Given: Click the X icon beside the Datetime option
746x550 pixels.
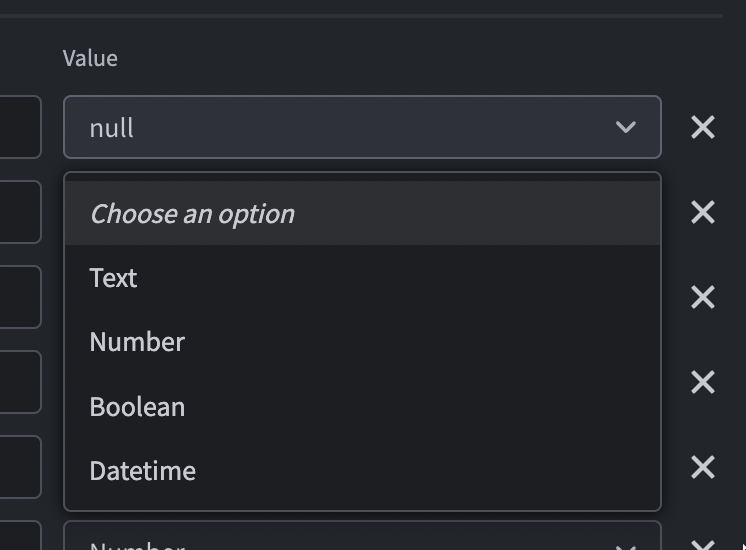Looking at the screenshot, I should 703,467.
